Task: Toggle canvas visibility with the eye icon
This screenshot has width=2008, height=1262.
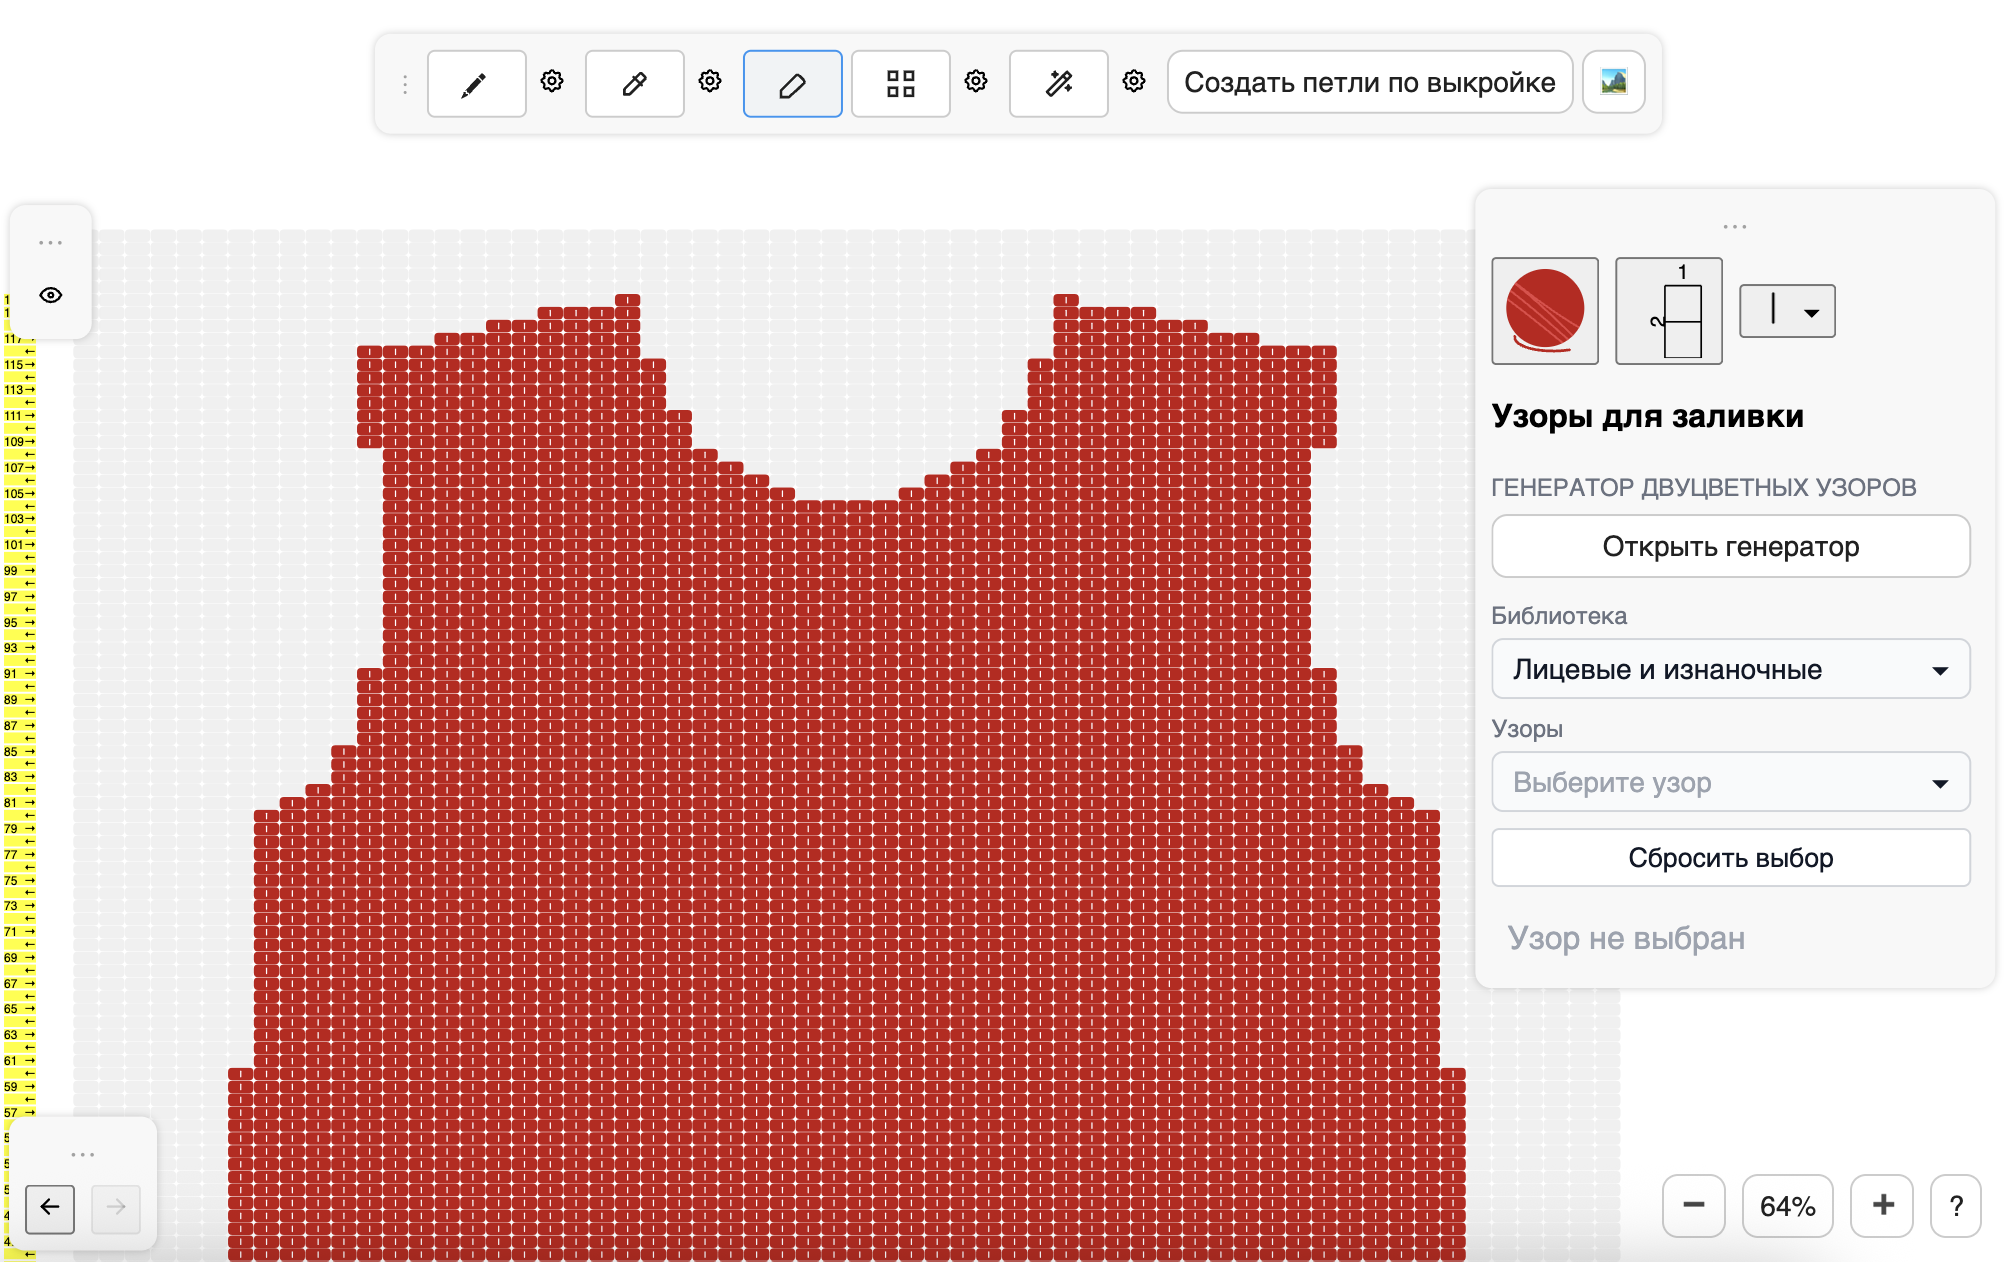Action: [x=51, y=295]
